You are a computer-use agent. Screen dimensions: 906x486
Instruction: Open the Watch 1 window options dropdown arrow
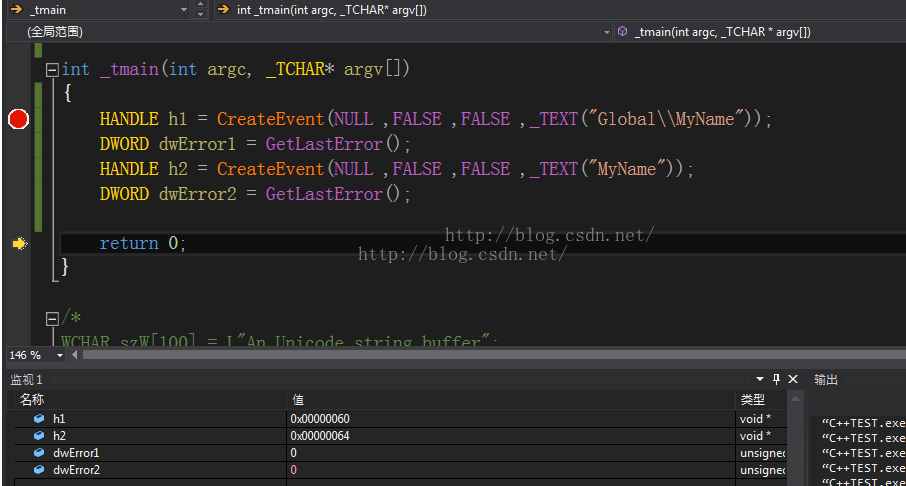[x=760, y=379]
